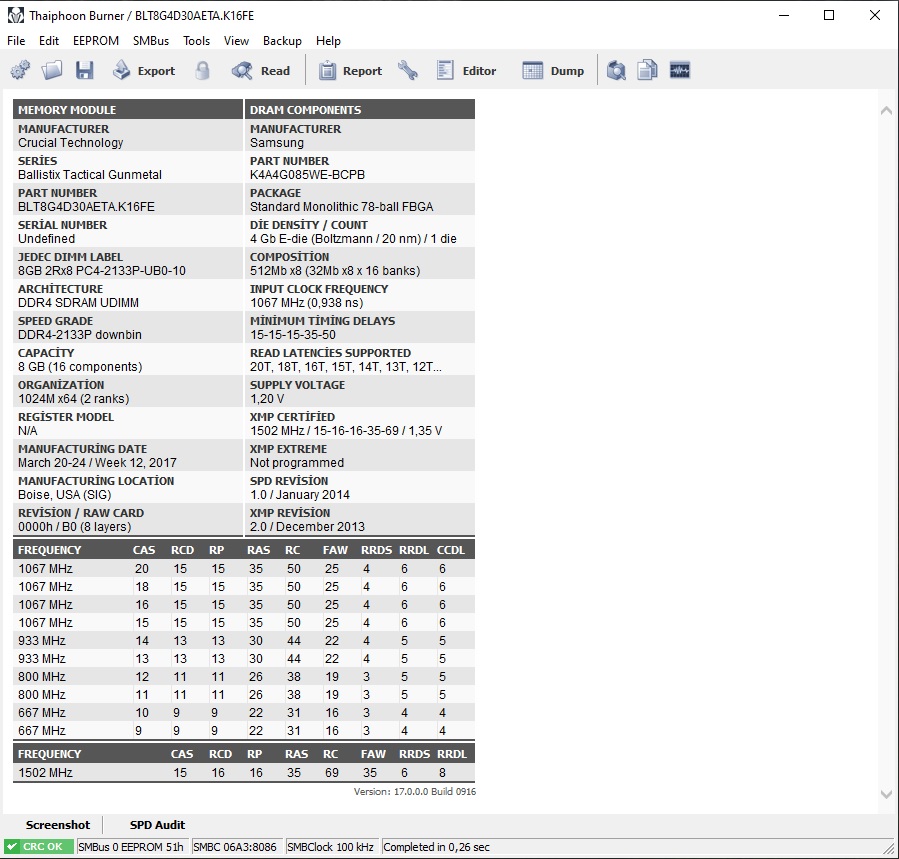The image size is (899, 859).
Task: Click the Completed in 0,26 sec status
Action: coord(436,846)
